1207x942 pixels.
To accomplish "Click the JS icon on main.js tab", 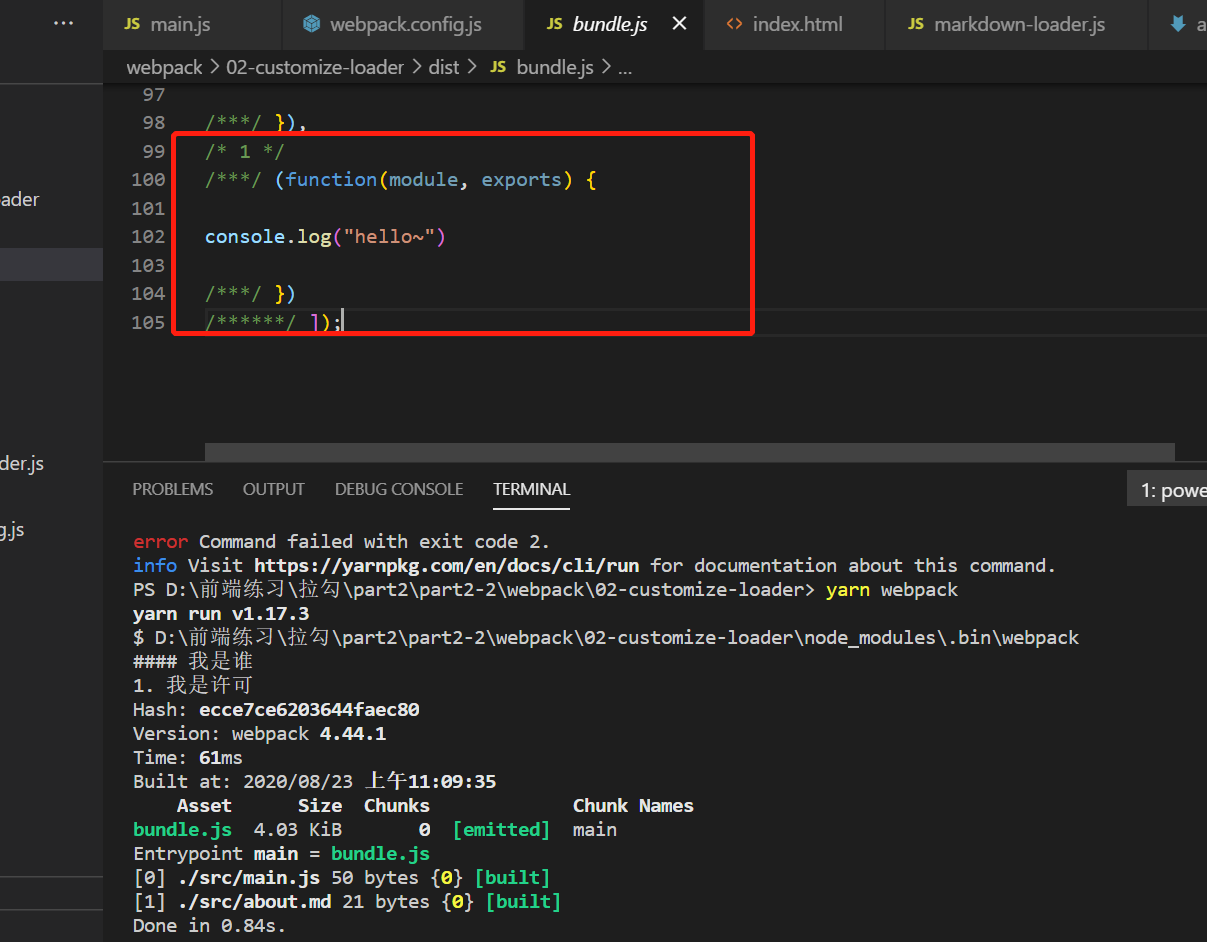I will (x=132, y=24).
